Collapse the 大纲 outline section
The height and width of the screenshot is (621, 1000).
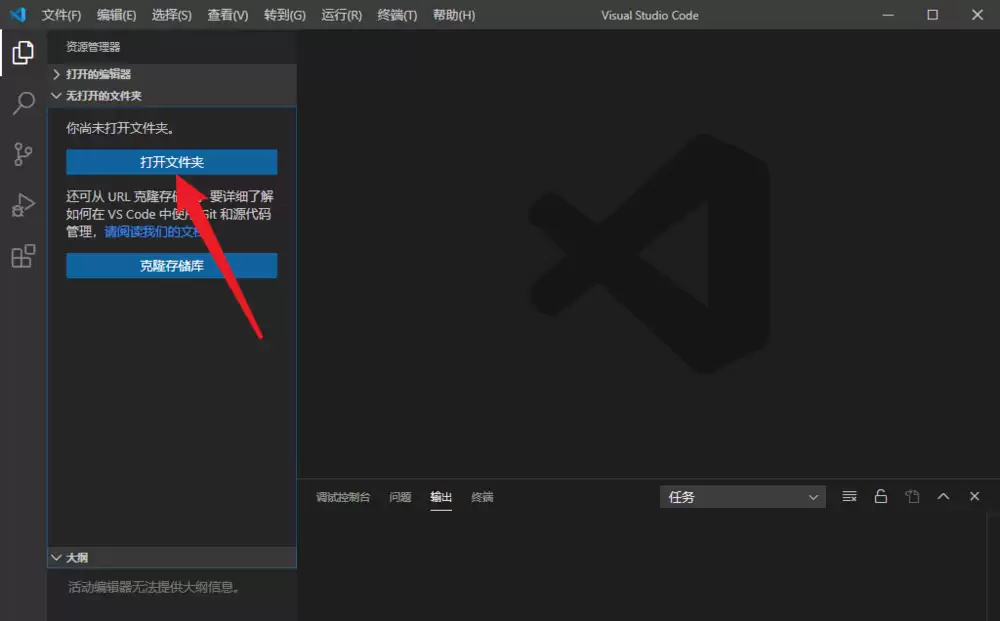tap(172, 557)
